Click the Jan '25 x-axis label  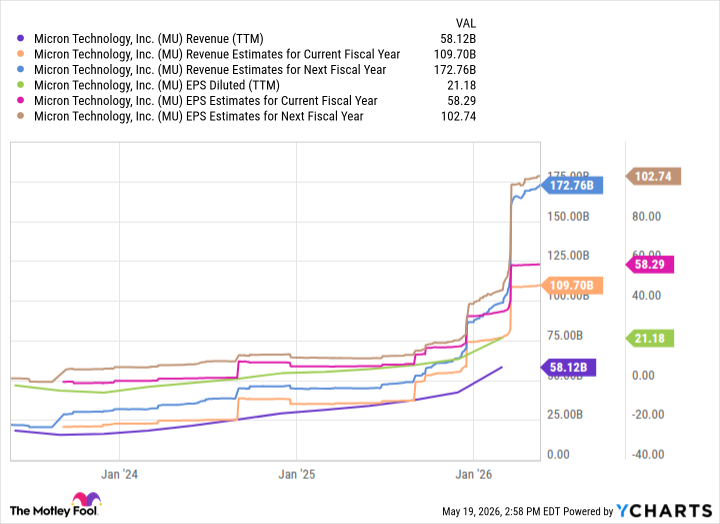tap(297, 474)
